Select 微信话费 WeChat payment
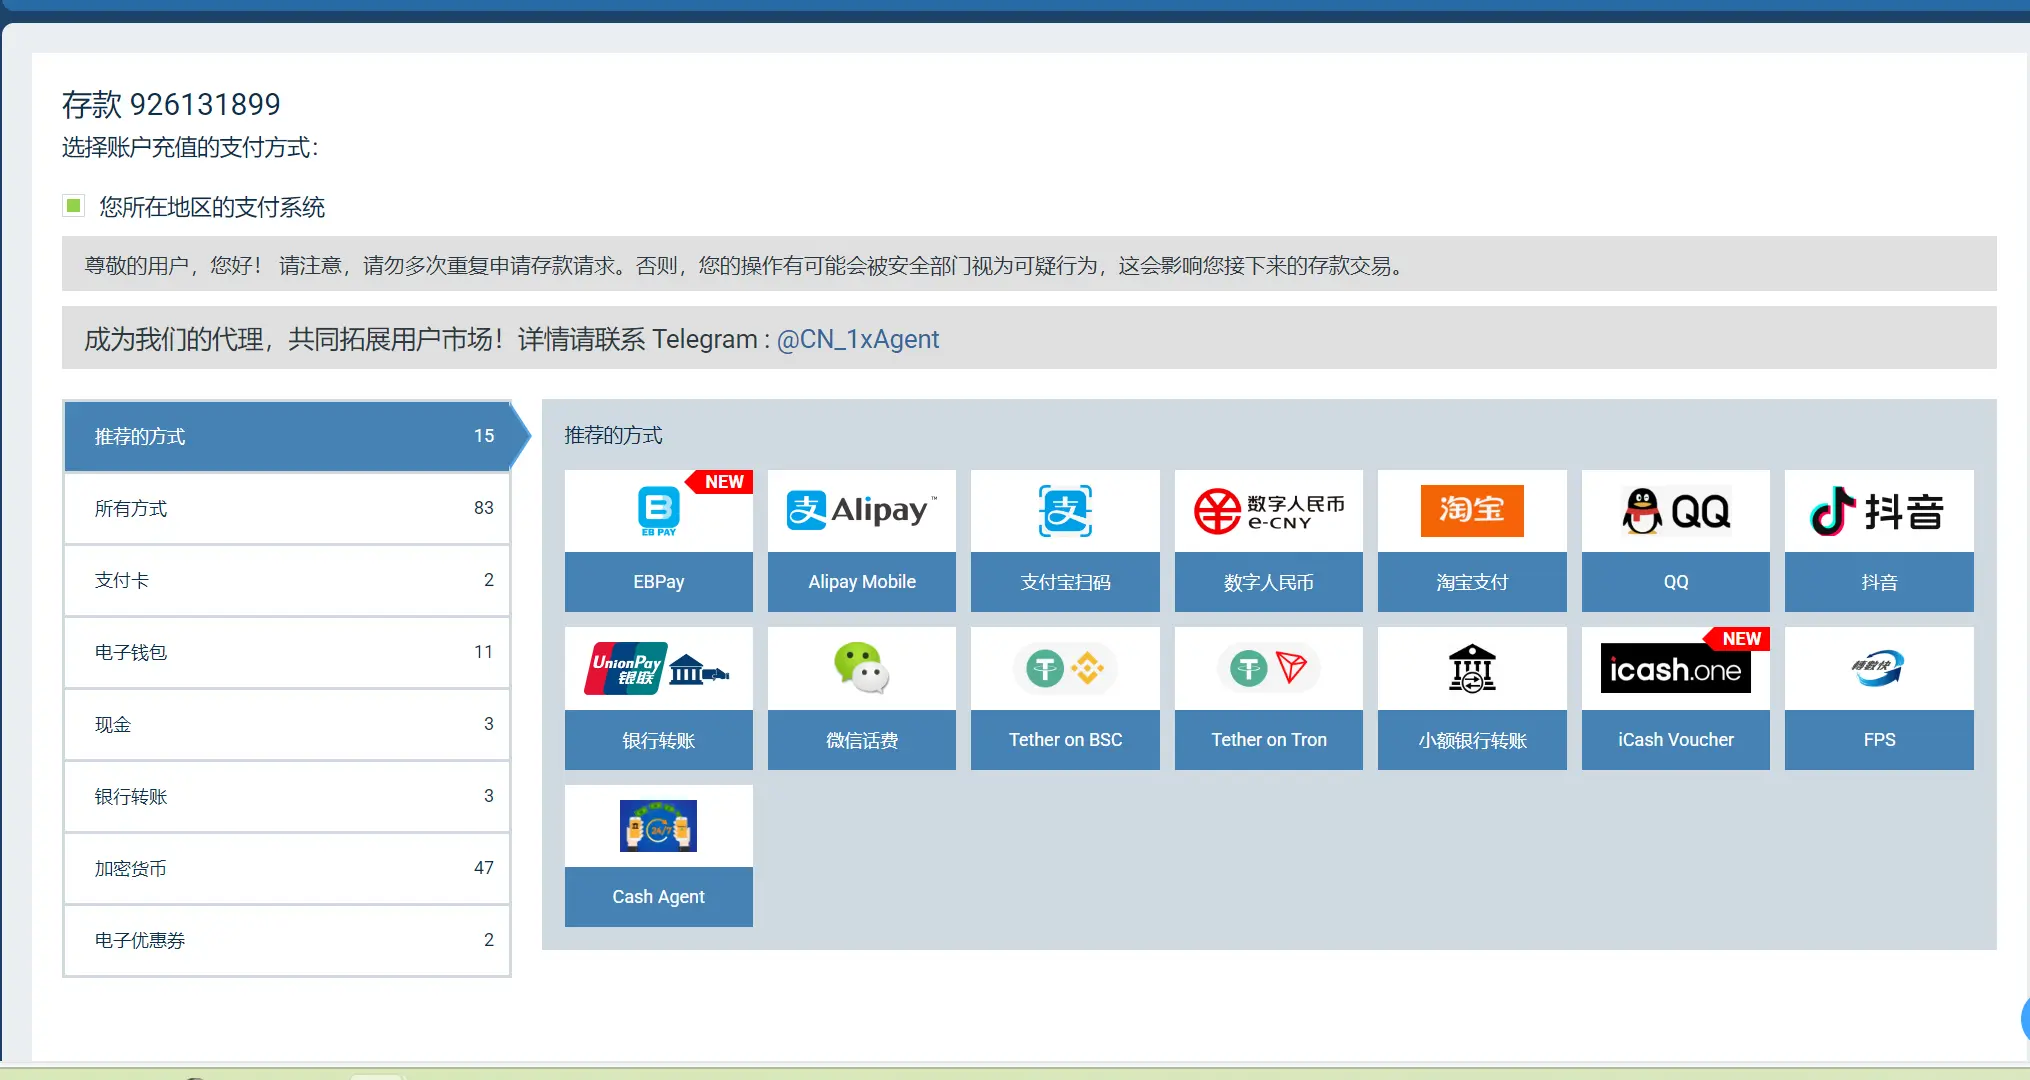 pyautogui.click(x=861, y=698)
